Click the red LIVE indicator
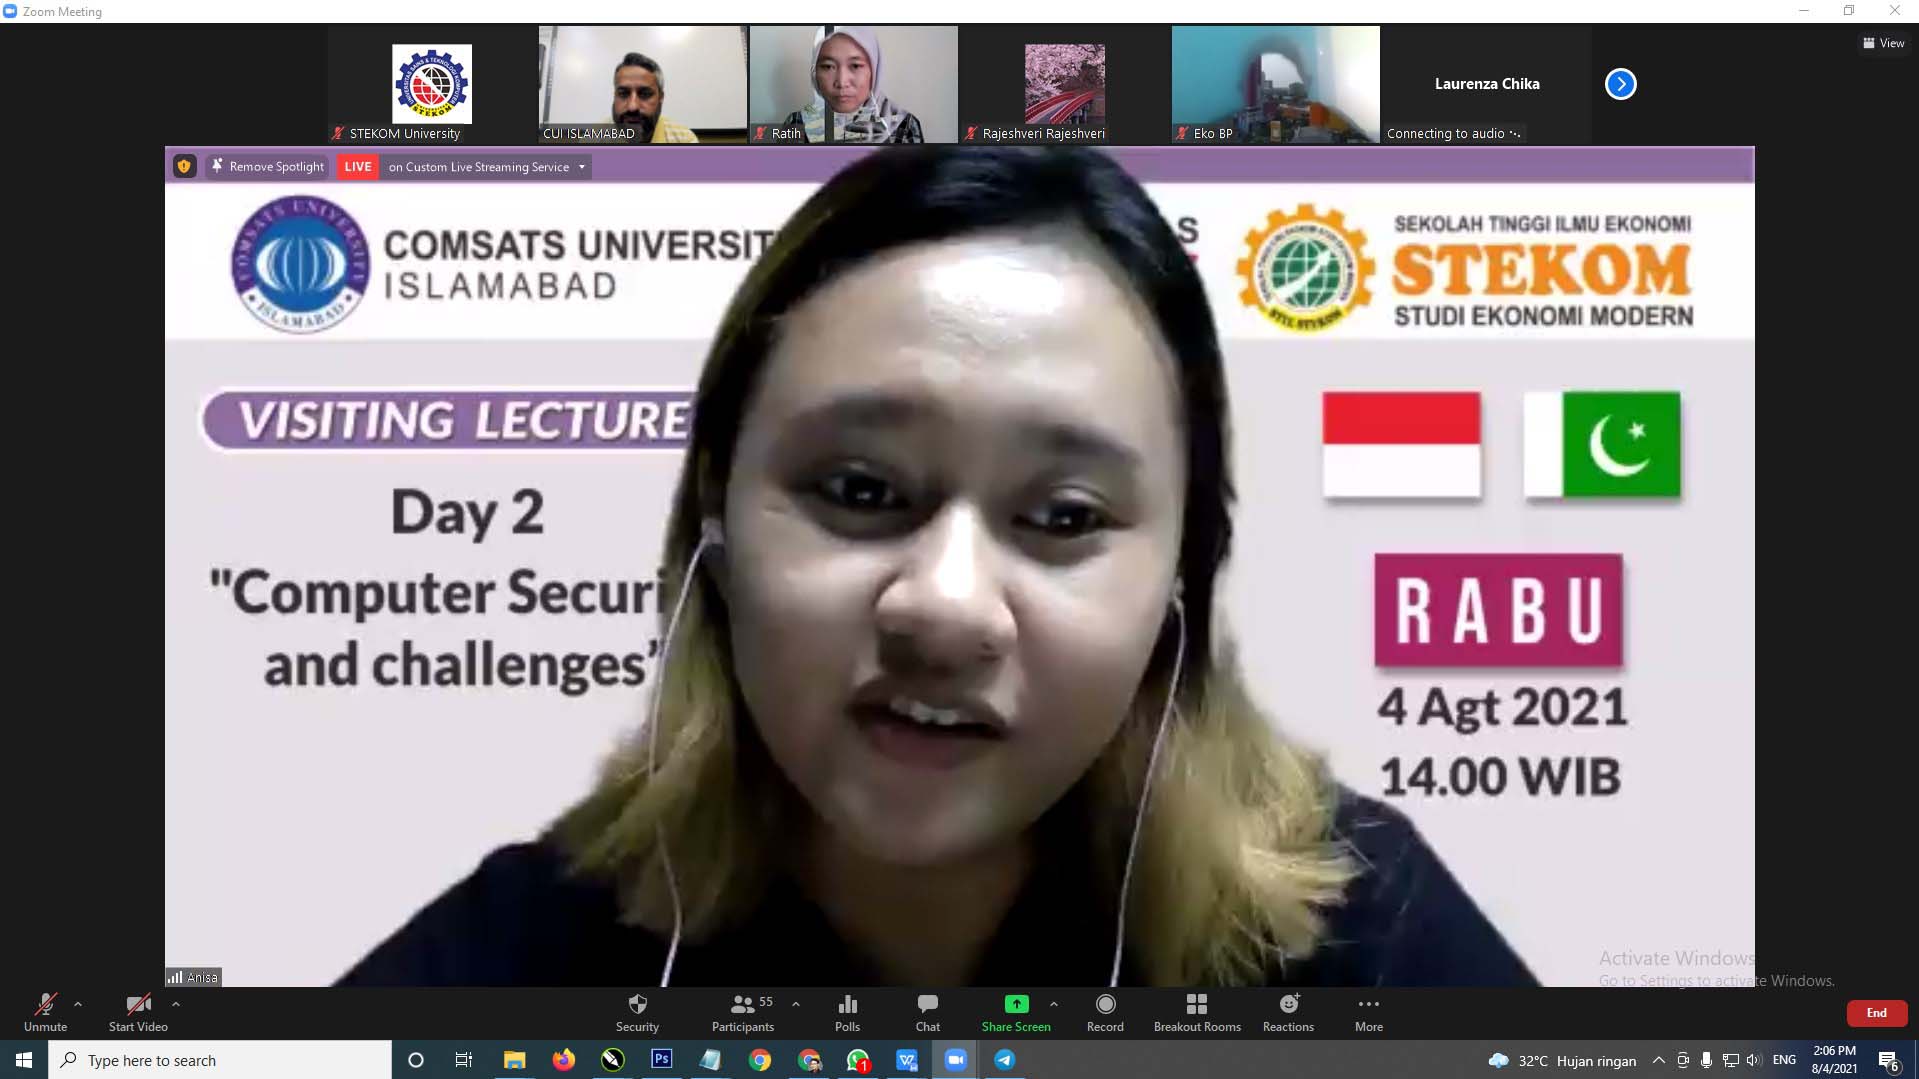1919x1079 pixels. coord(357,167)
